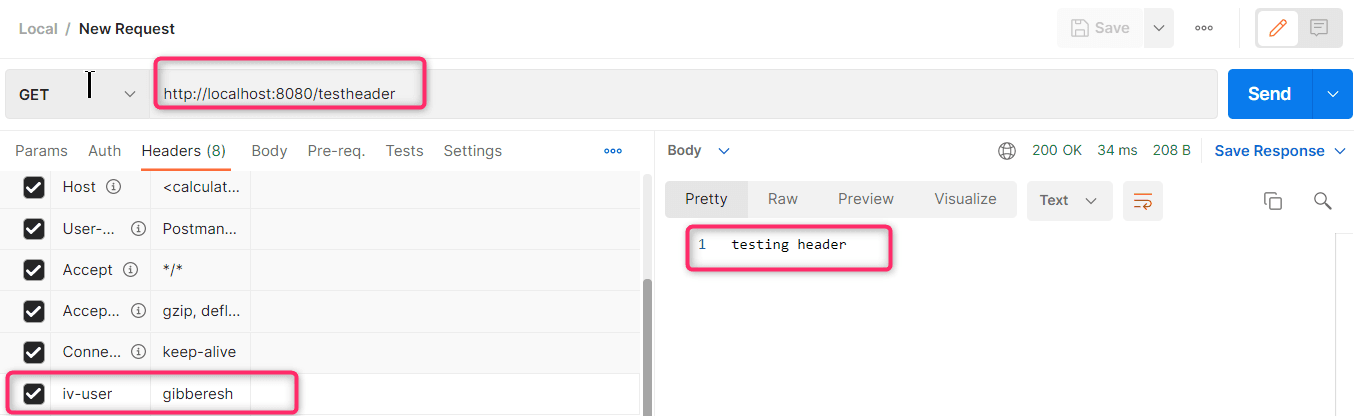Click the Send button
The height and width of the screenshot is (416, 1354).
tap(1270, 94)
